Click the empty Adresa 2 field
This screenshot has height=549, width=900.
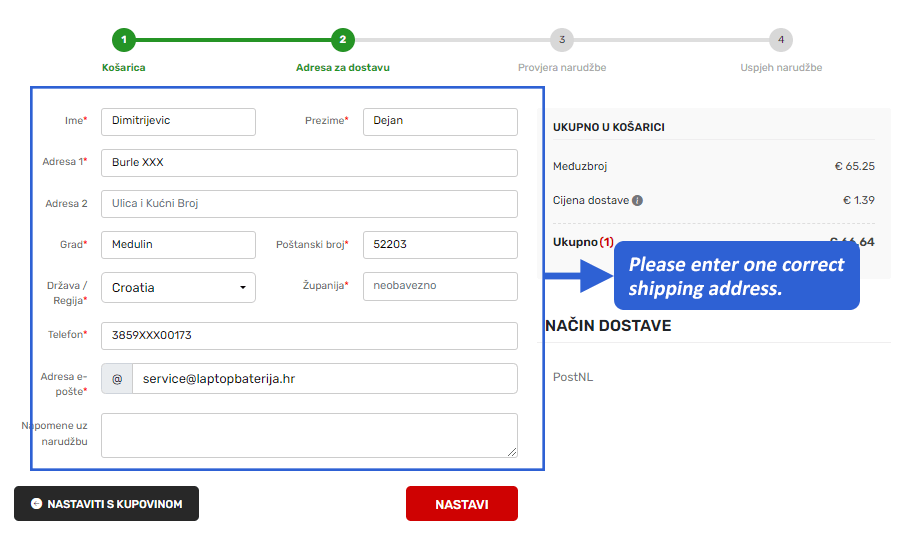coord(309,204)
